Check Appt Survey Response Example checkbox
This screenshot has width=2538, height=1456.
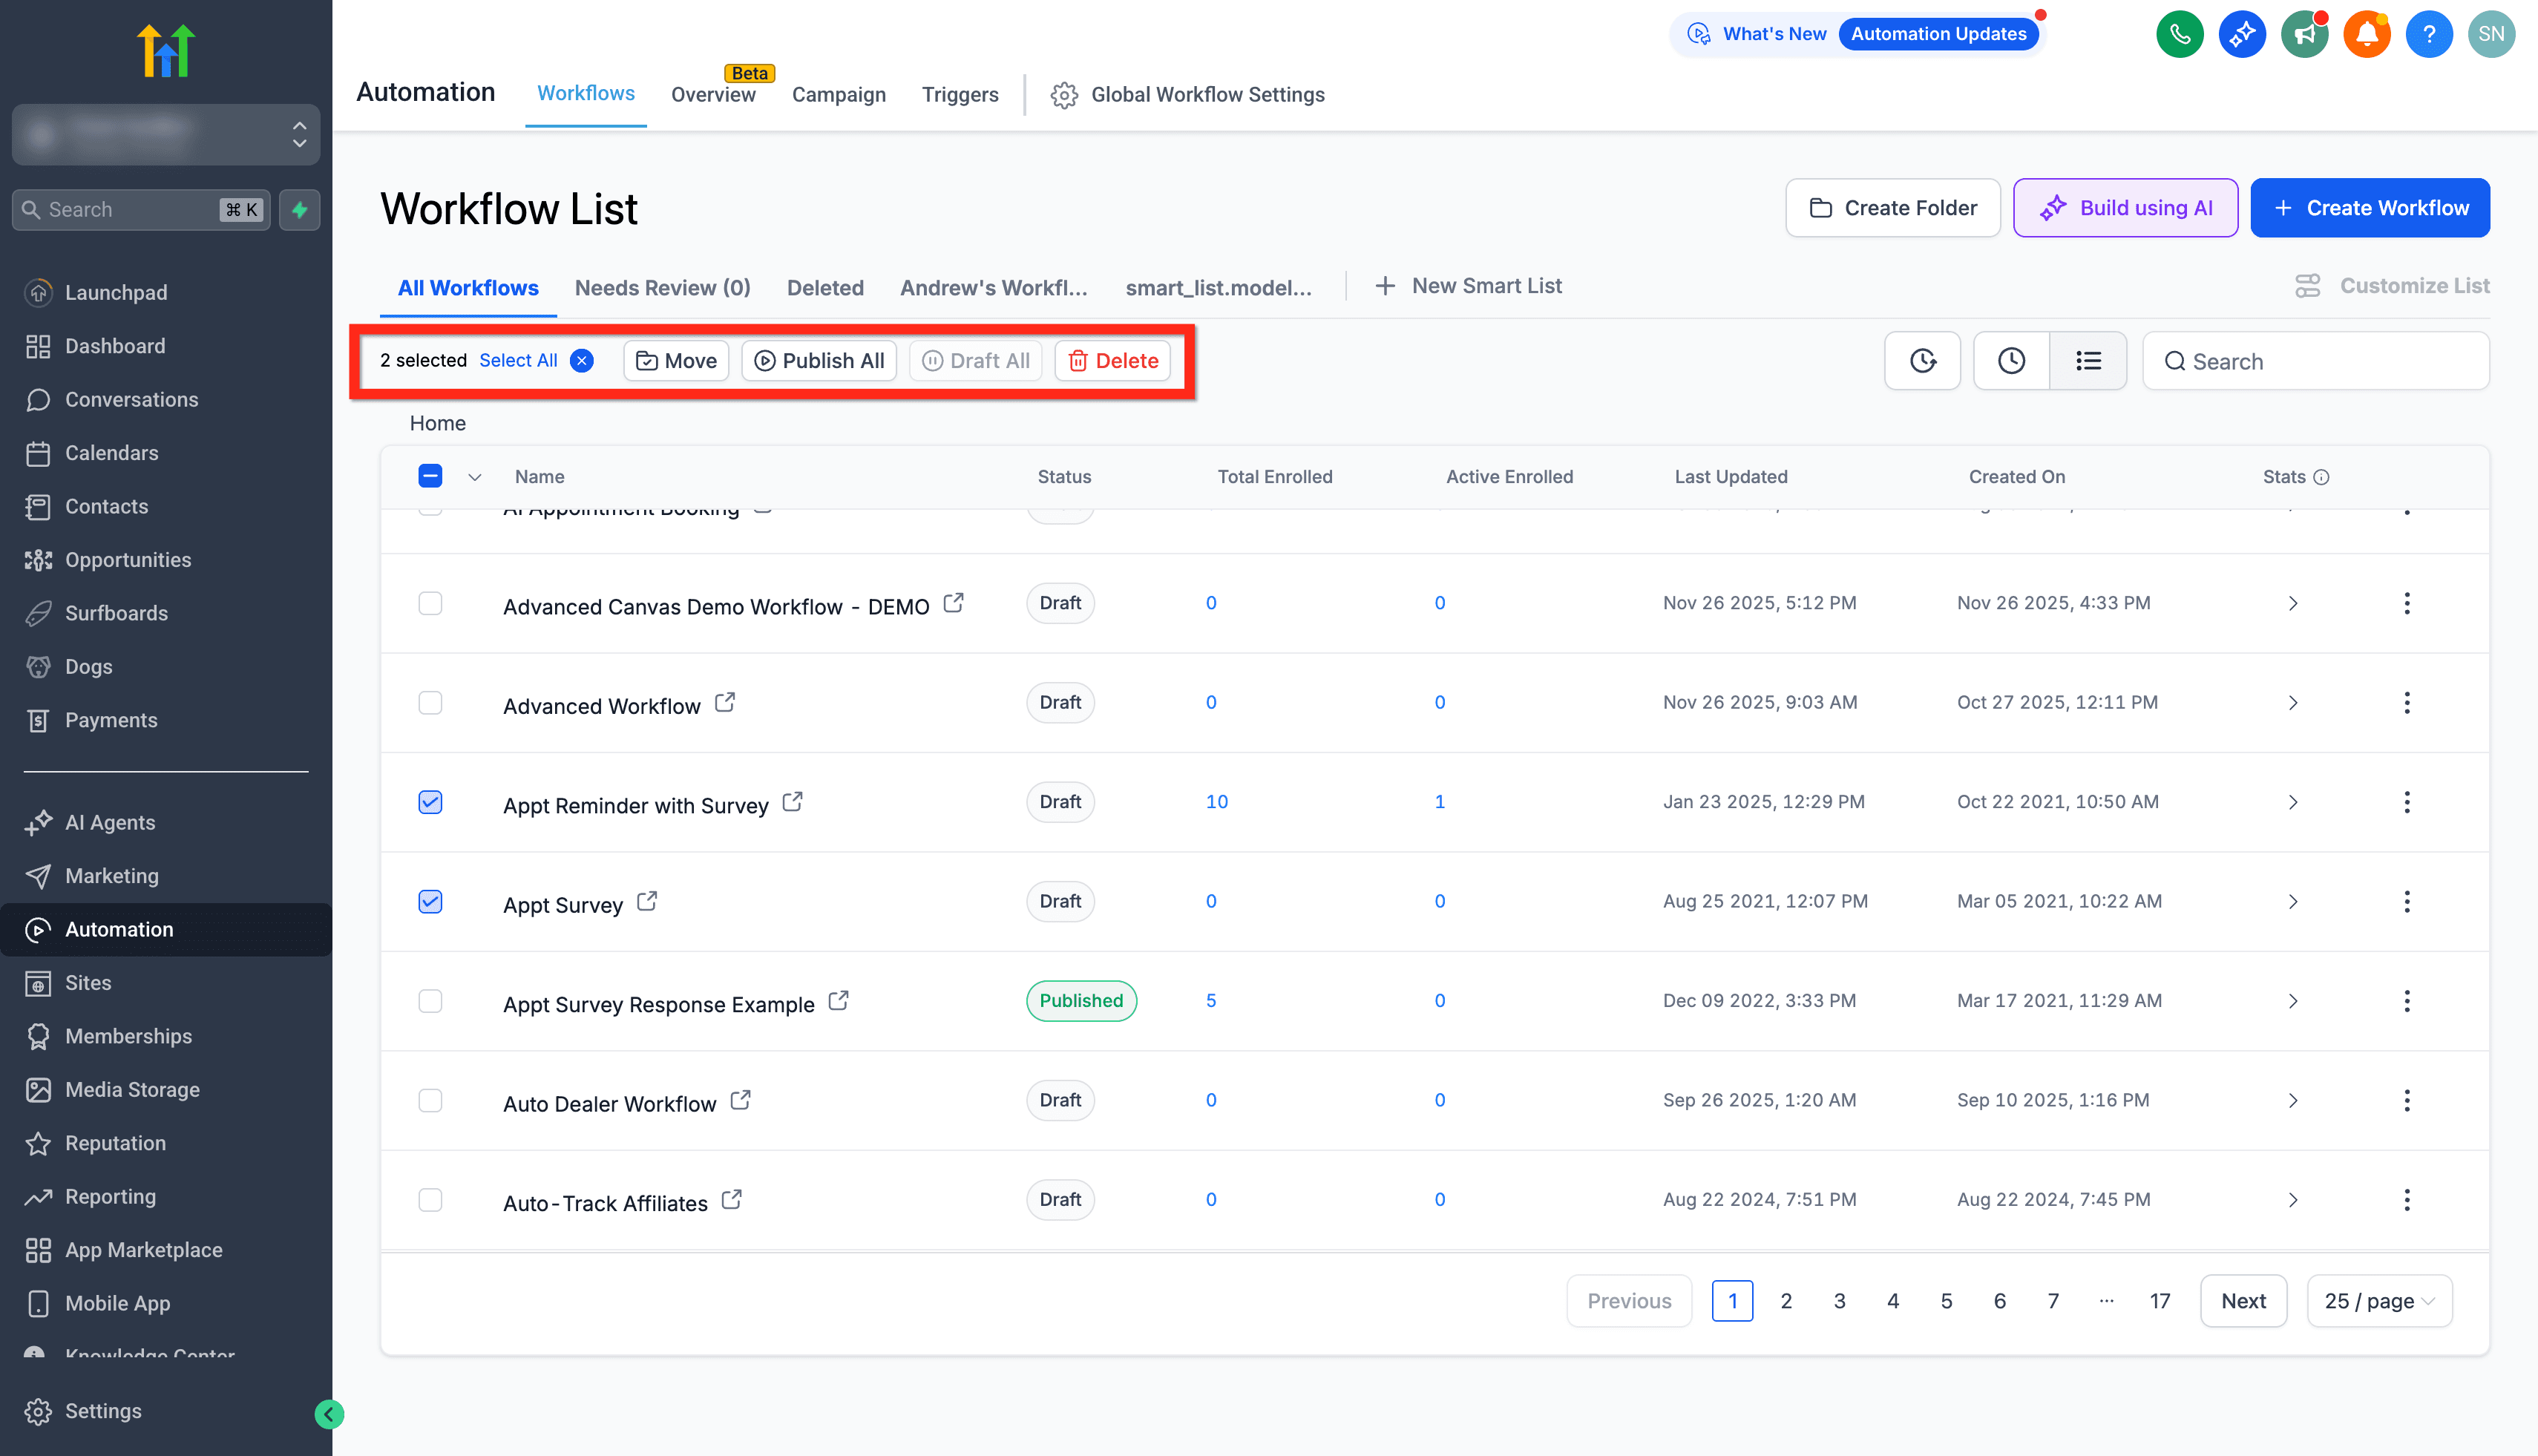coord(430,1001)
